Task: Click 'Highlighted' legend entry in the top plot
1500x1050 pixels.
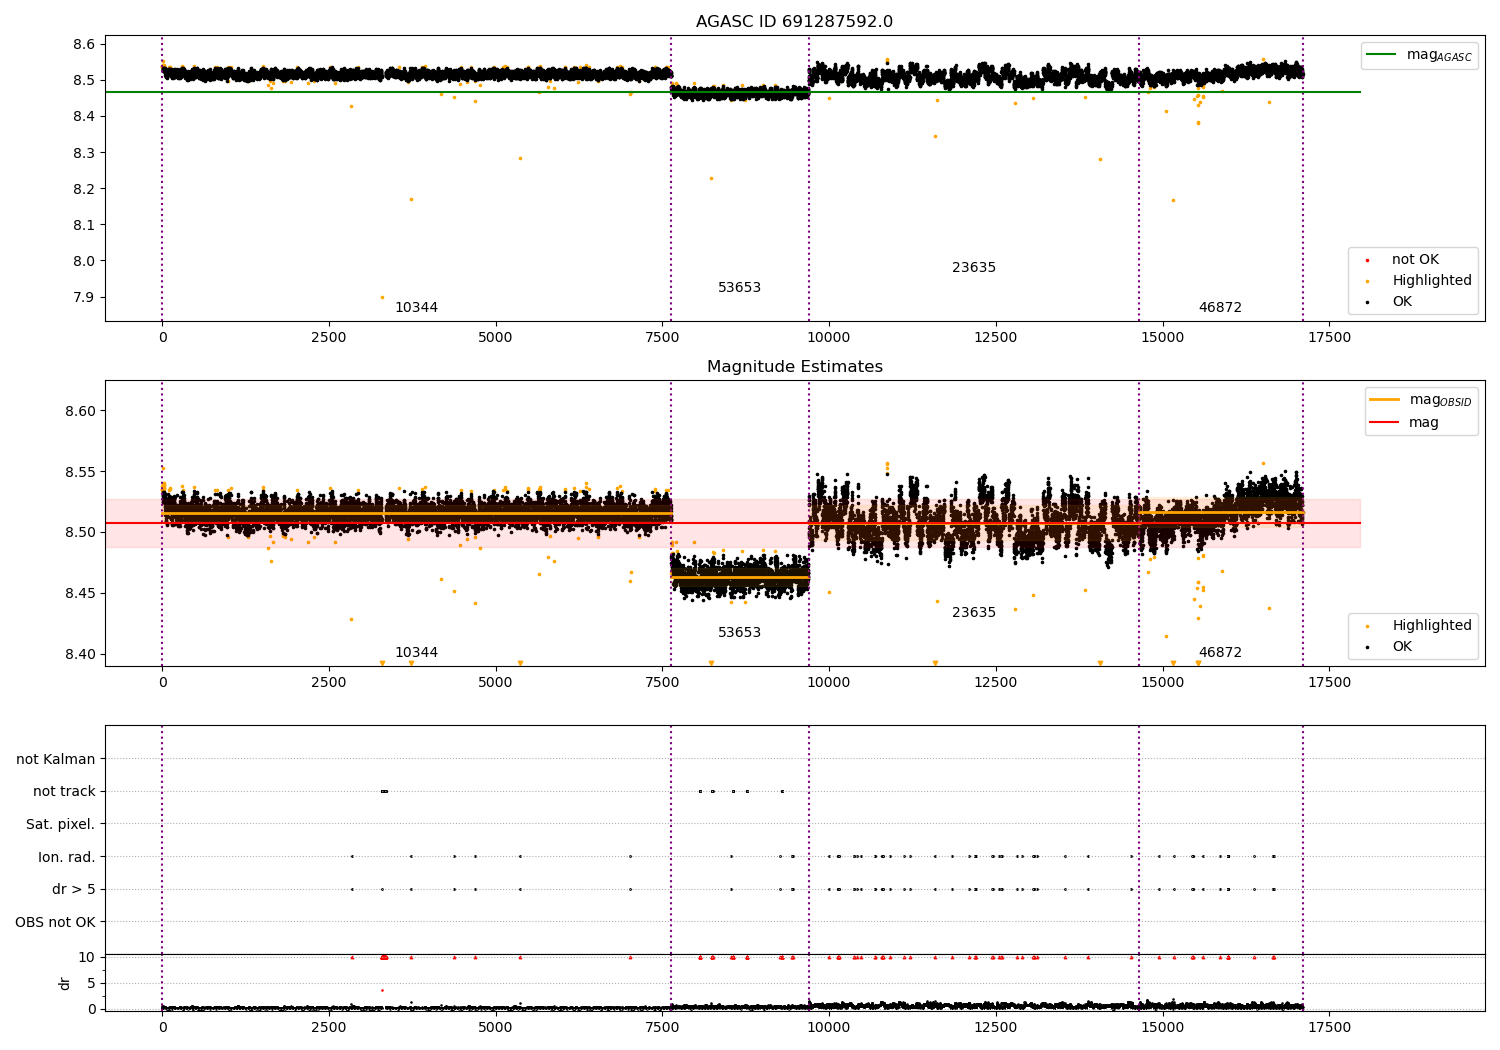Action: (x=1432, y=281)
